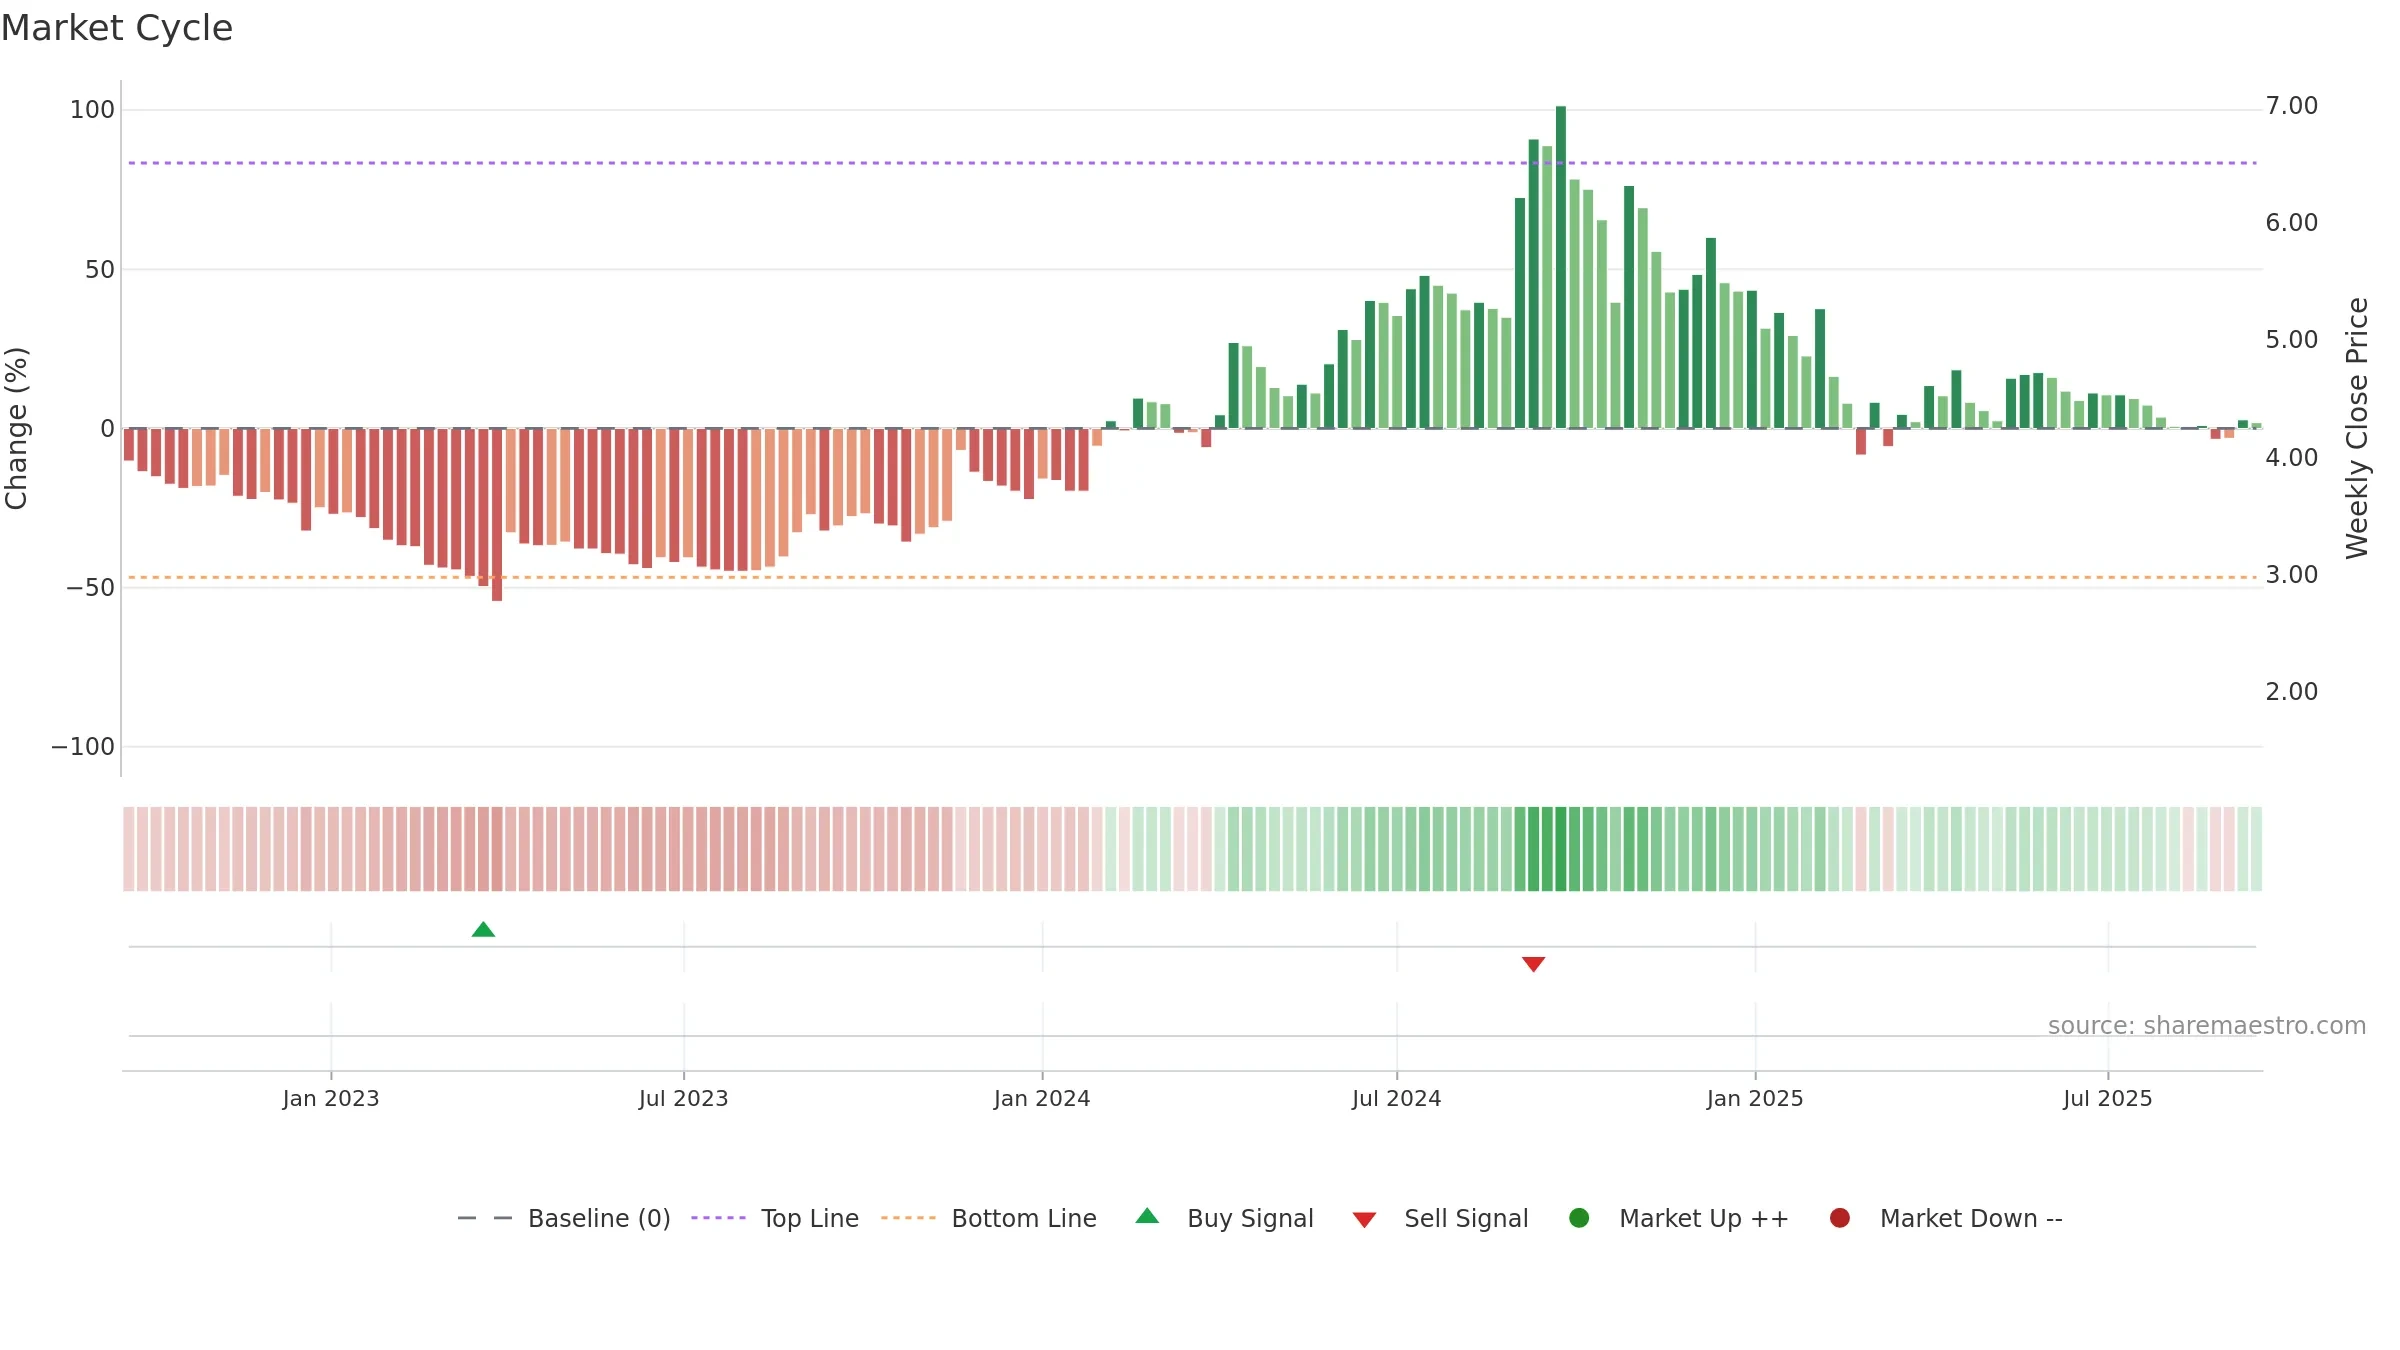Image resolution: width=2400 pixels, height=1350 pixels.
Task: Toggle the Market Up ++ legend entry
Action: click(1678, 1218)
